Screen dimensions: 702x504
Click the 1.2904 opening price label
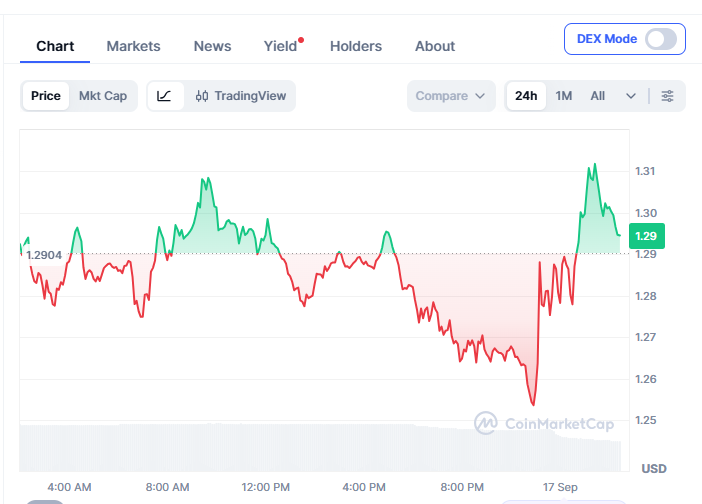click(x=44, y=255)
